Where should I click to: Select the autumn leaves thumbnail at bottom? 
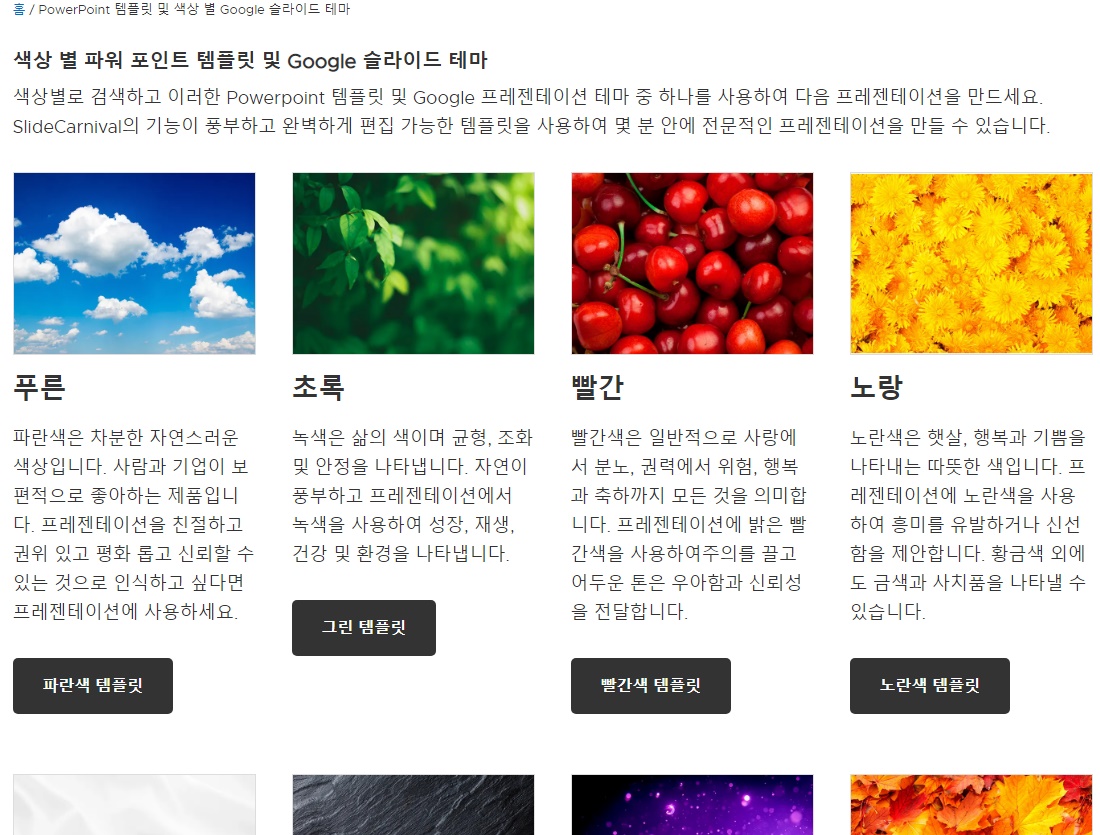point(970,805)
